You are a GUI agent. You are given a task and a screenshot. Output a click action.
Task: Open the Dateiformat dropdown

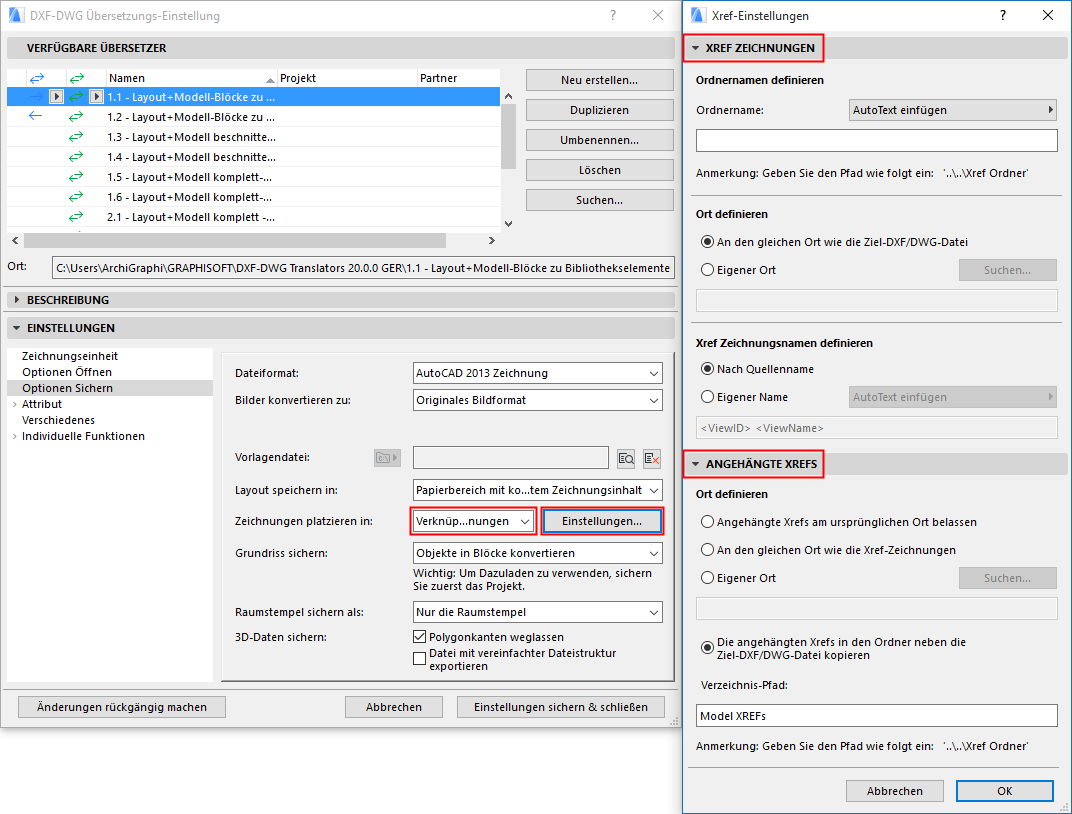coord(538,373)
